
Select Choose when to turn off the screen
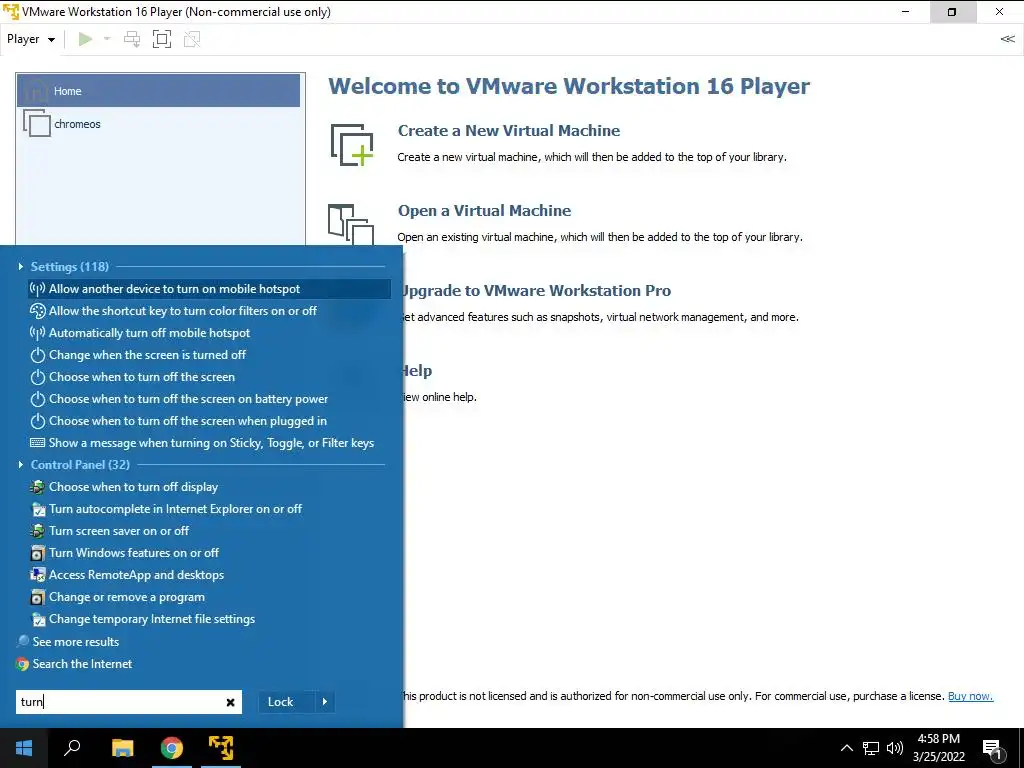pos(209,377)
